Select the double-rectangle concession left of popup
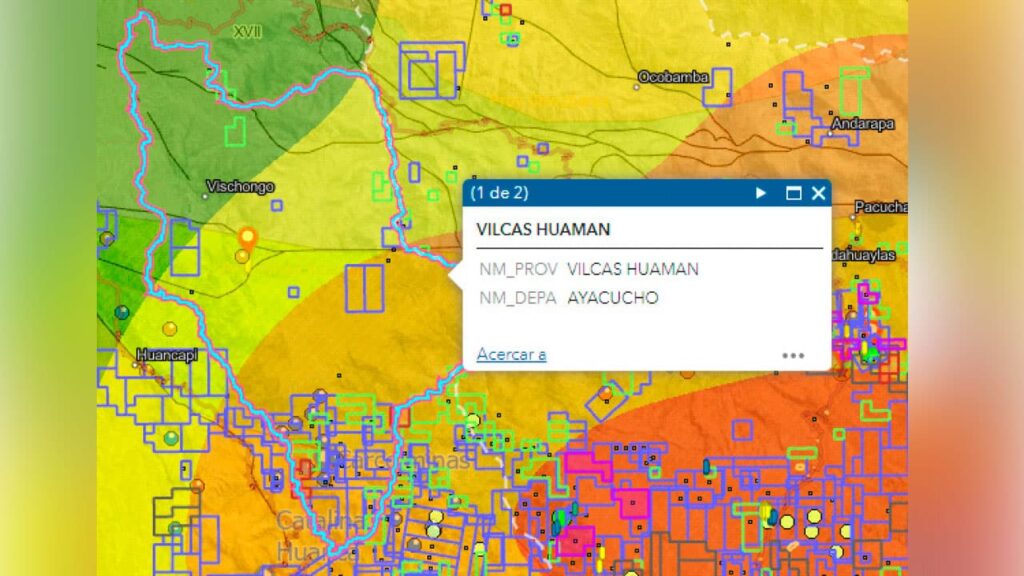The width and height of the screenshot is (1024, 576). click(x=365, y=288)
